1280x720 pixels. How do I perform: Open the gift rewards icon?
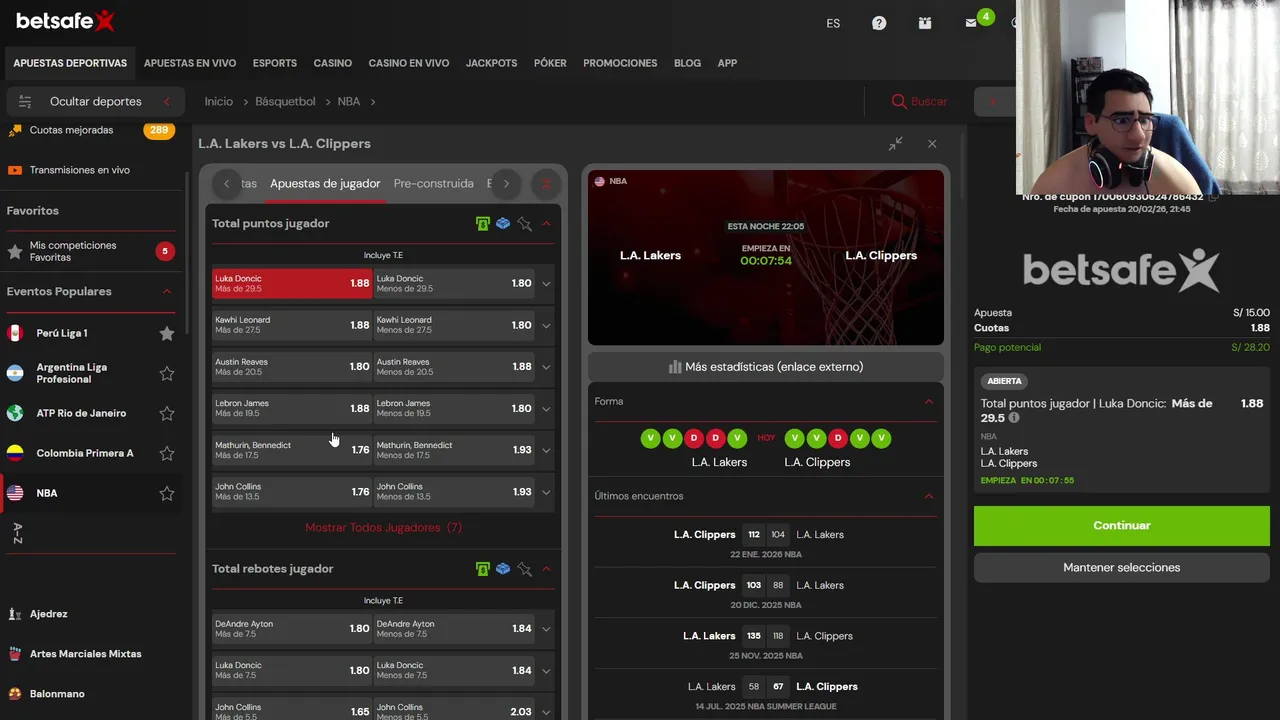(x=925, y=23)
